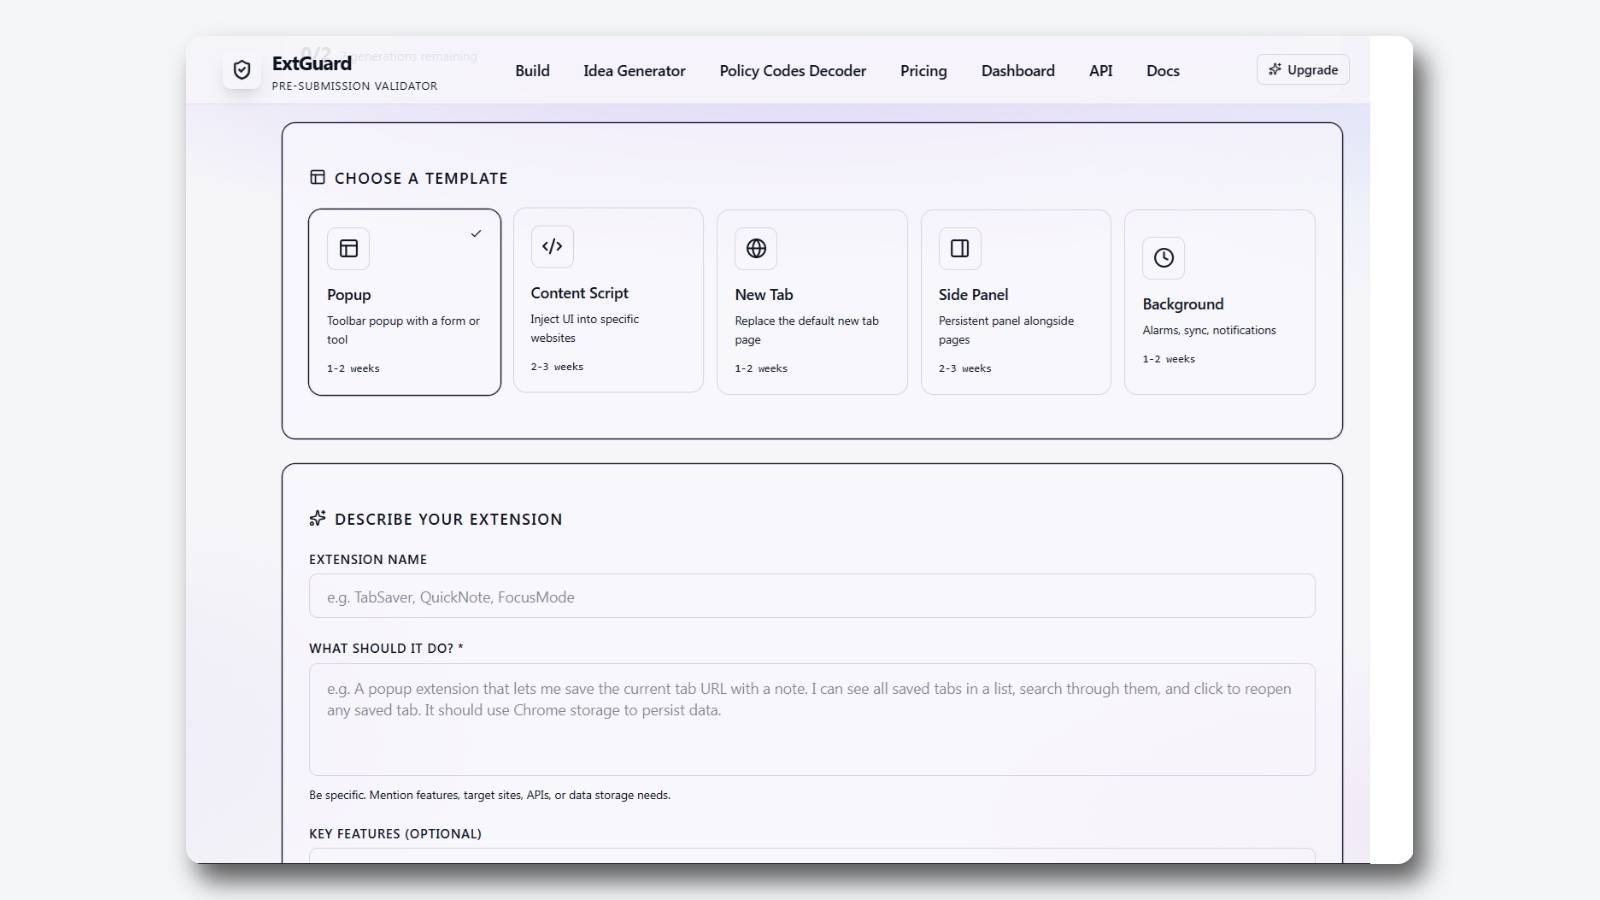This screenshot has width=1600, height=900.
Task: Click the 'EXTENSION NAME' label
Action: [x=368, y=559]
